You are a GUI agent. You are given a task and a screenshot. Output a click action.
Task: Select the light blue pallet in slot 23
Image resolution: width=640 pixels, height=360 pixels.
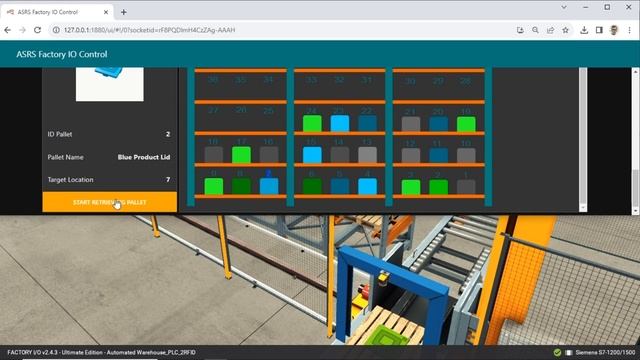point(340,123)
